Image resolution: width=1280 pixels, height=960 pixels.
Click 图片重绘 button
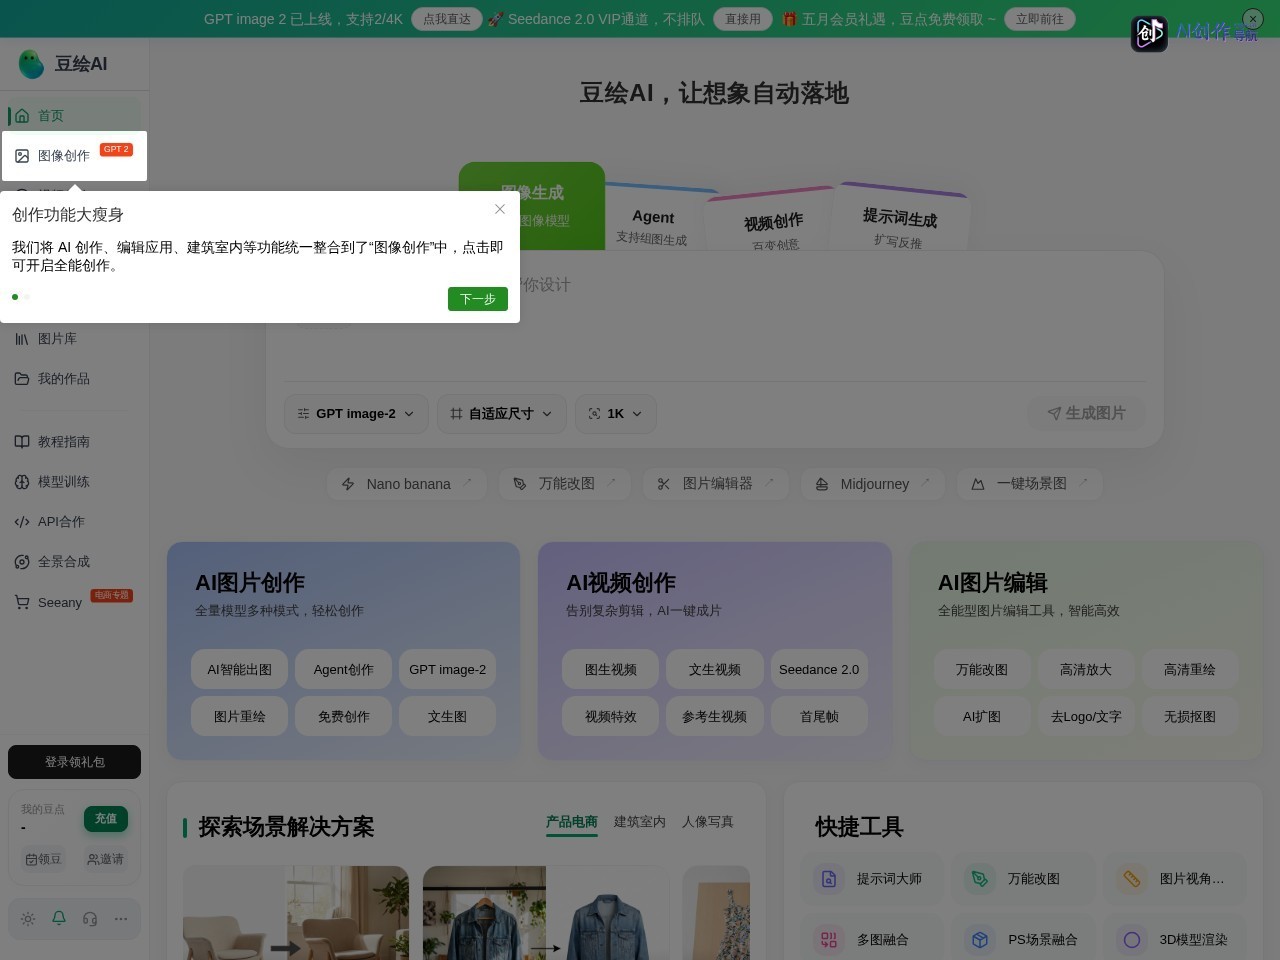pos(240,717)
